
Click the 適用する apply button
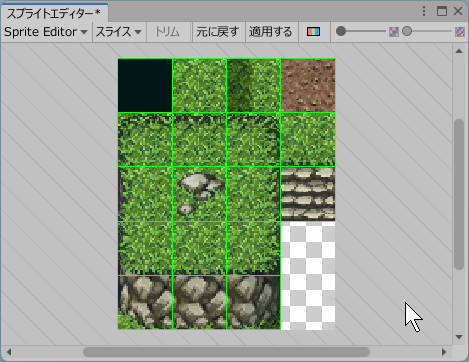pyautogui.click(x=271, y=32)
